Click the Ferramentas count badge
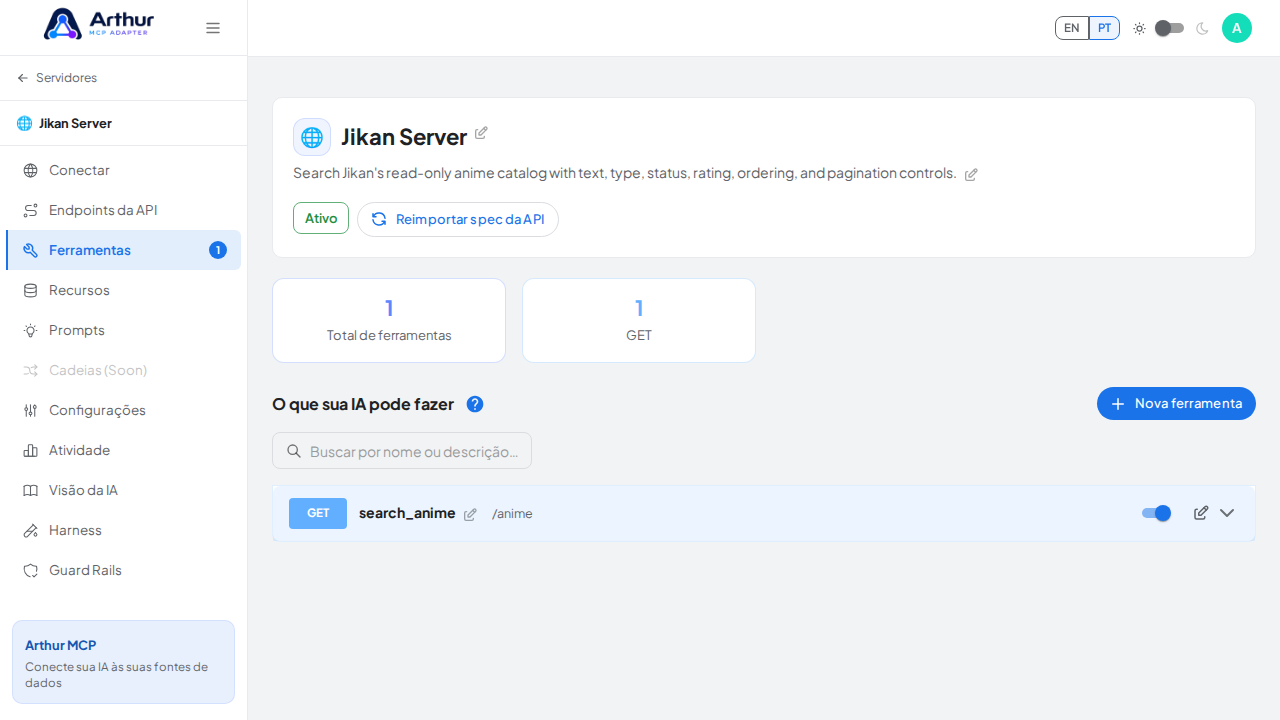Screen dimensions: 1280x720 (218, 250)
